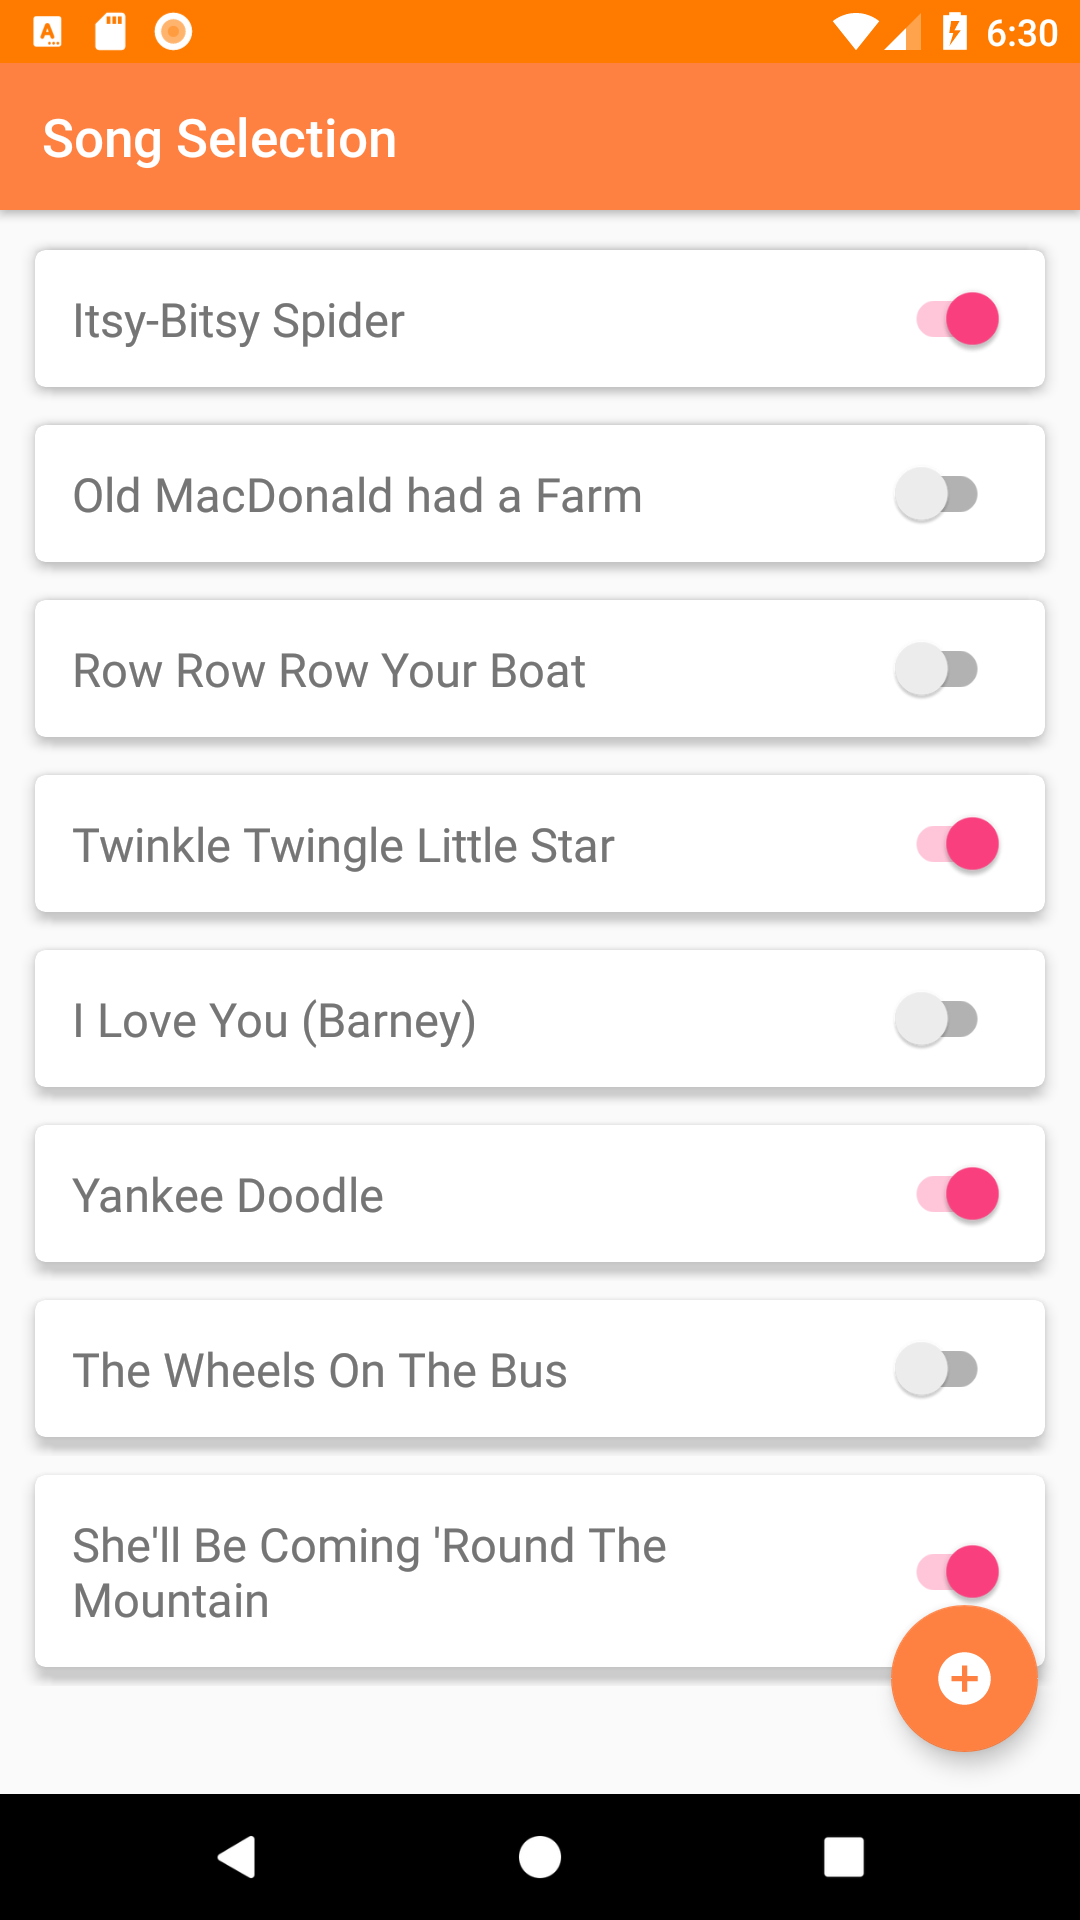The height and width of the screenshot is (1920, 1080).
Task: Open recent apps via square icon
Action: [843, 1857]
